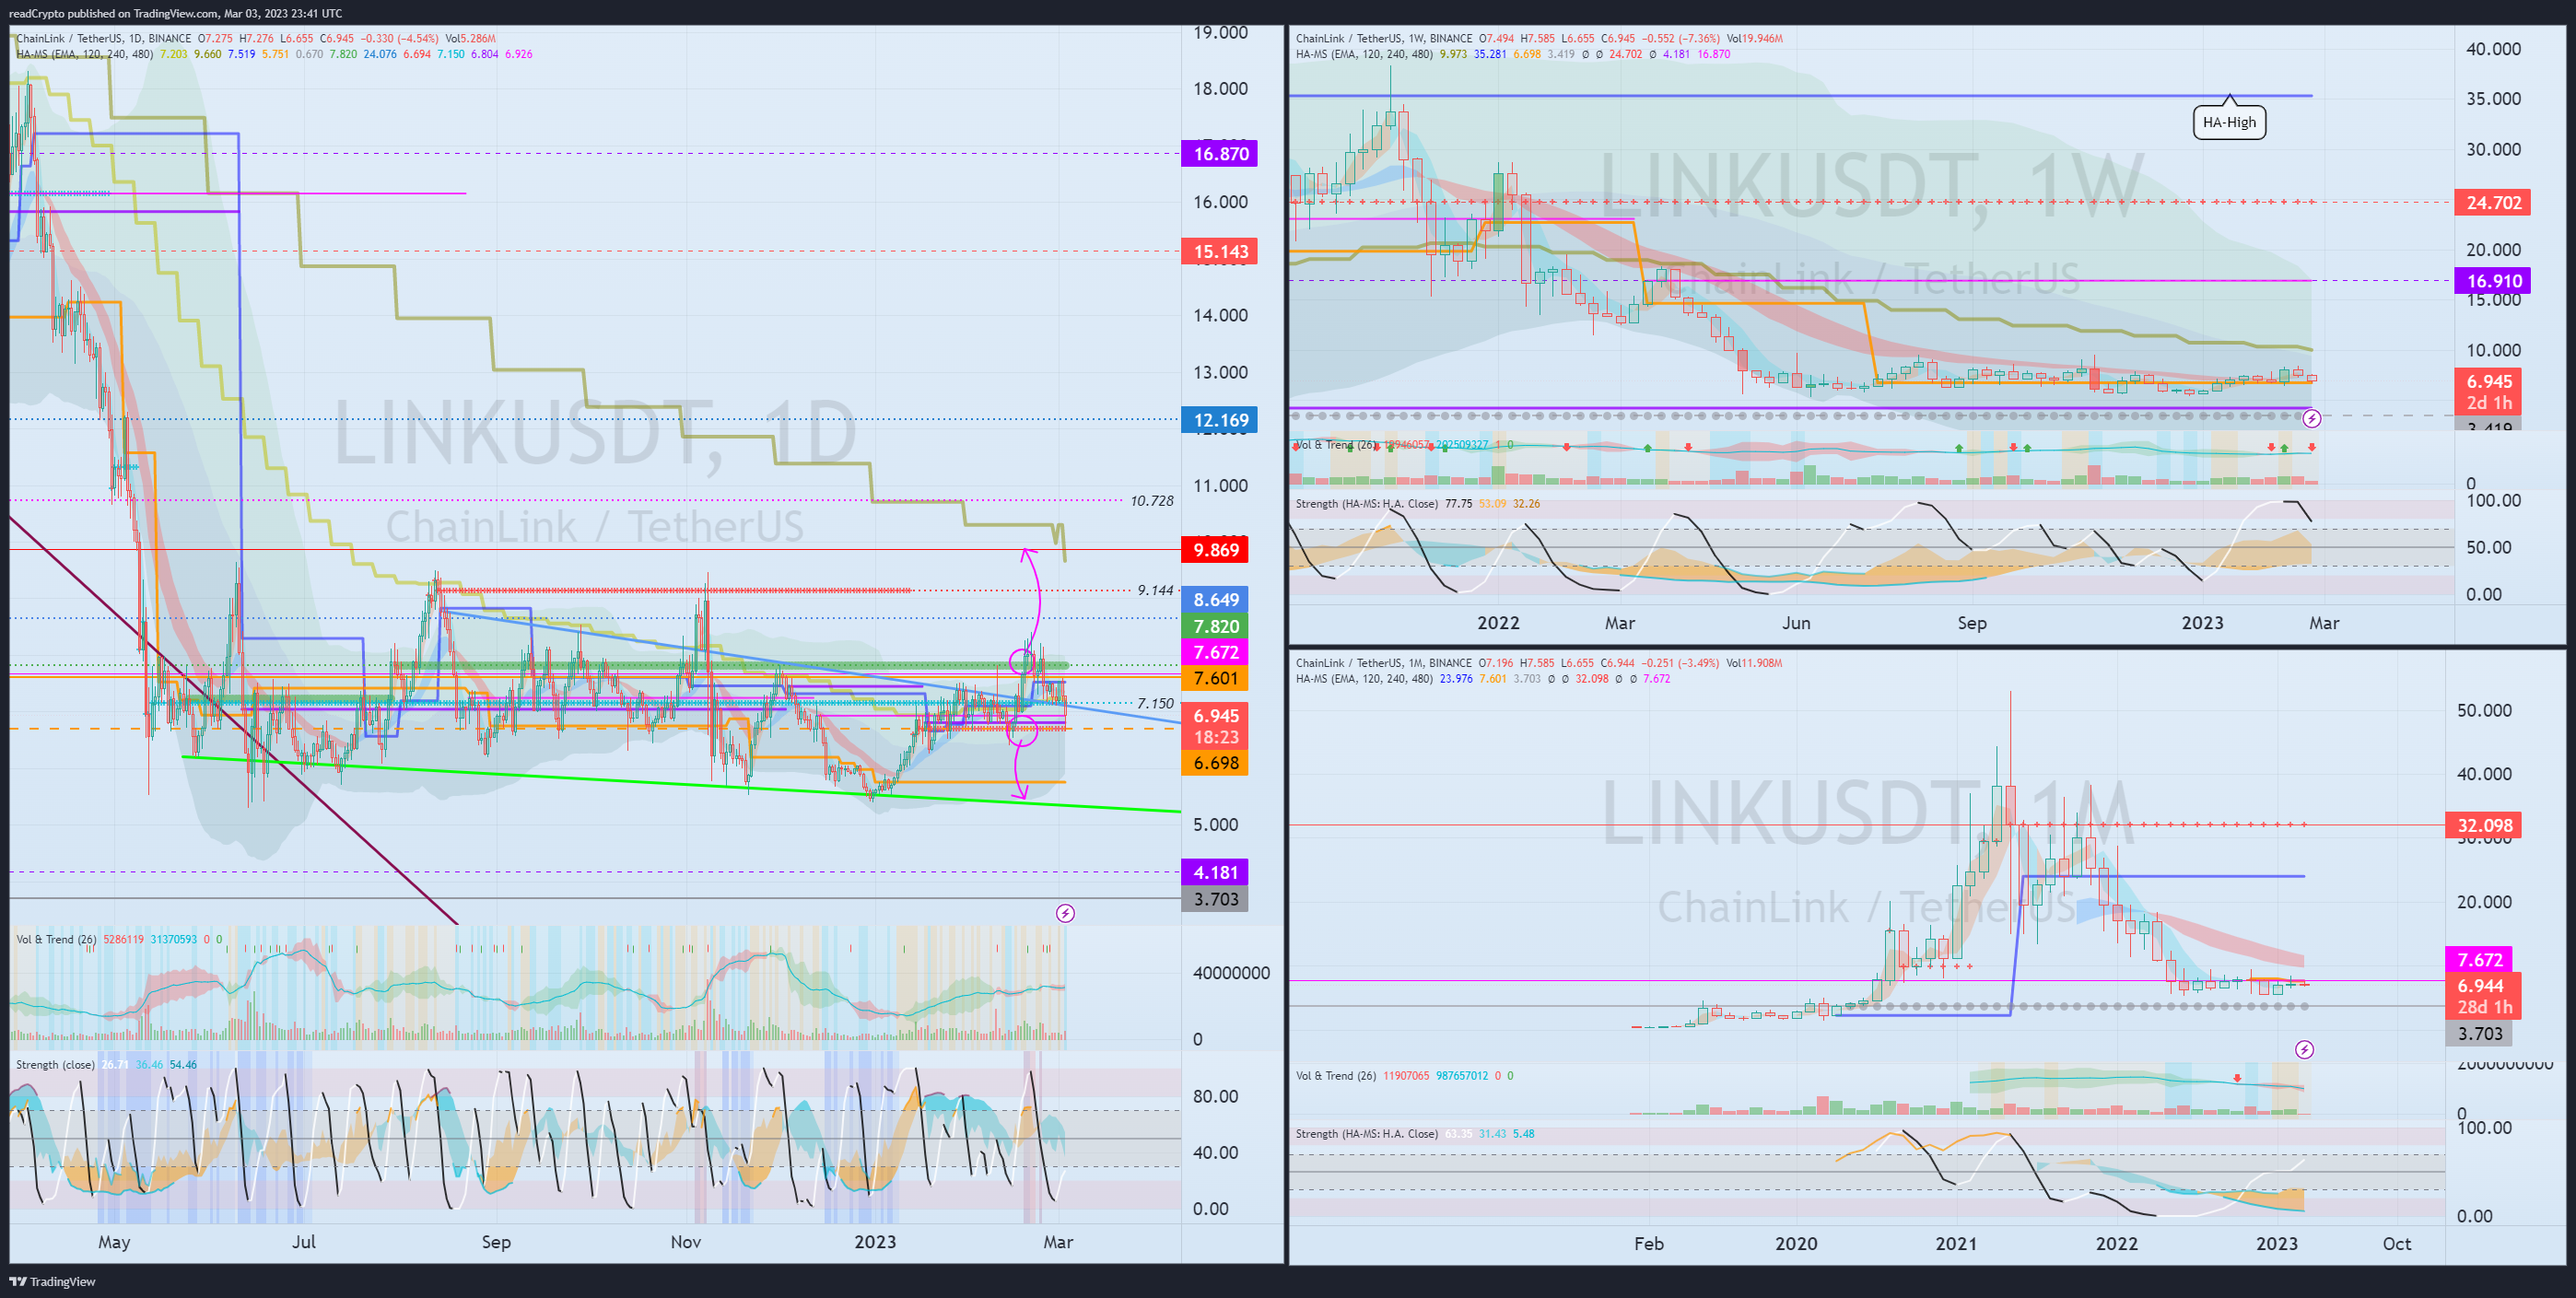Click the Jun date on weekly time axis
This screenshot has height=1298, width=2576.
click(1796, 623)
